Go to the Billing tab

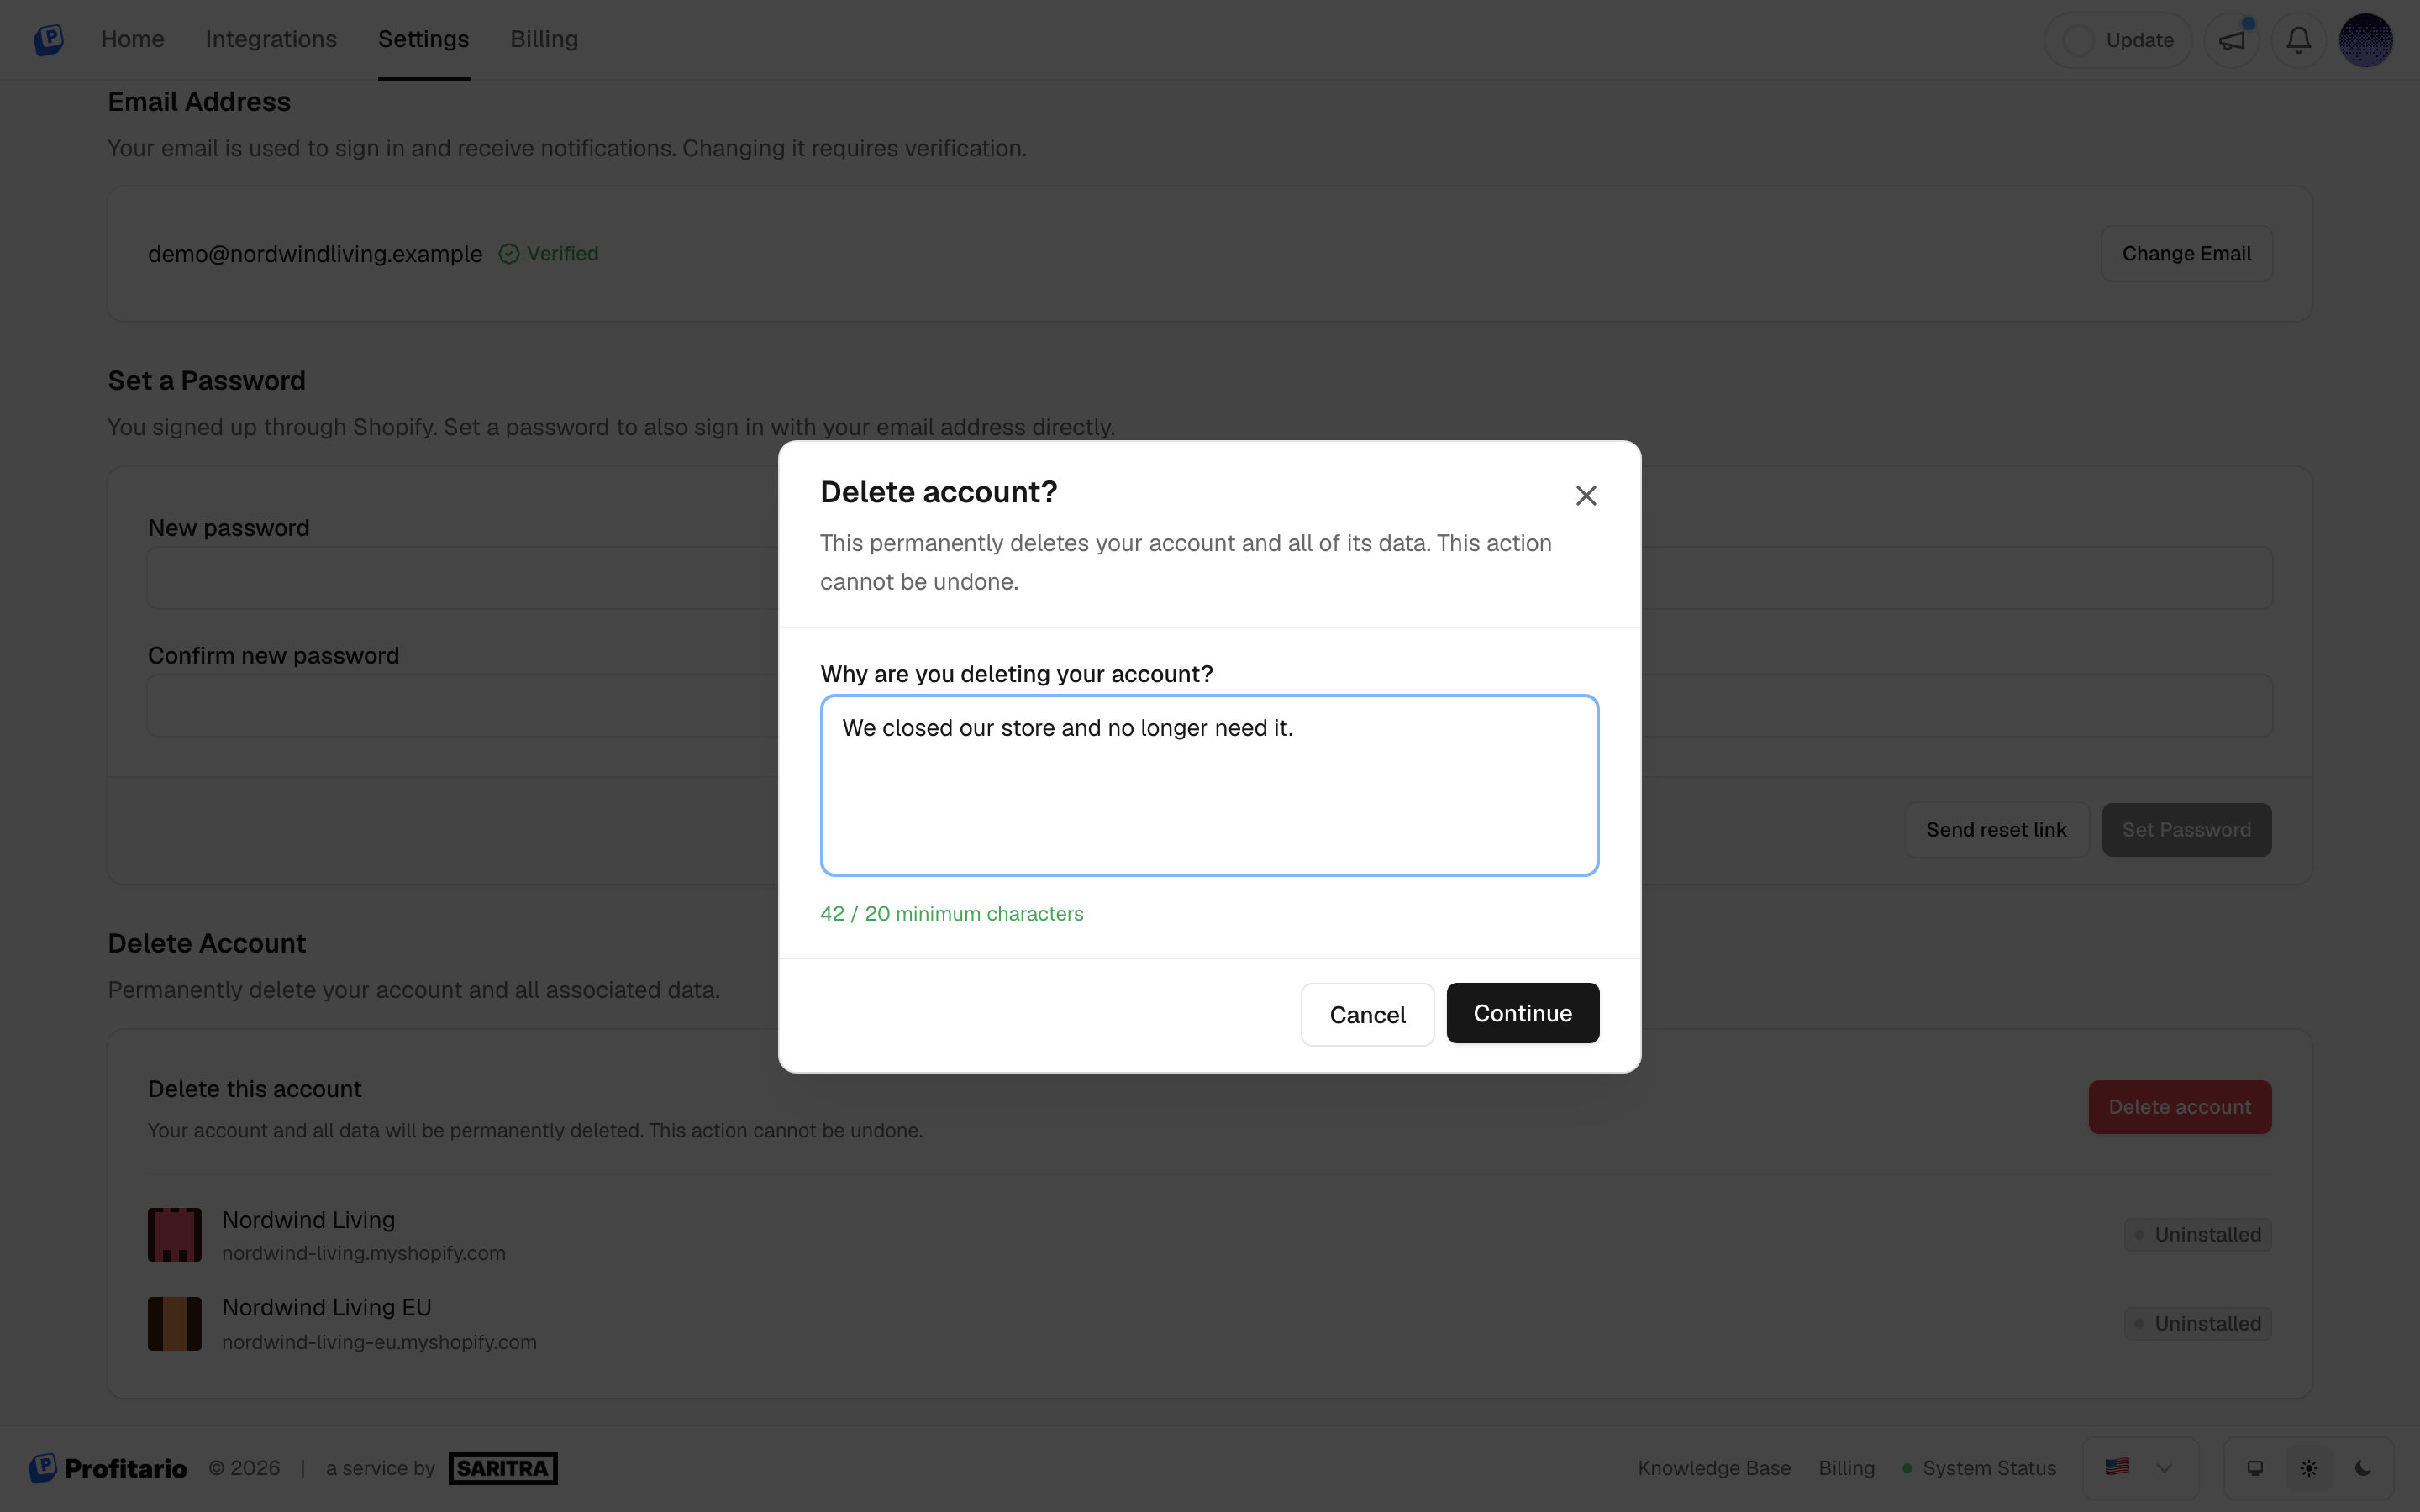(544, 39)
